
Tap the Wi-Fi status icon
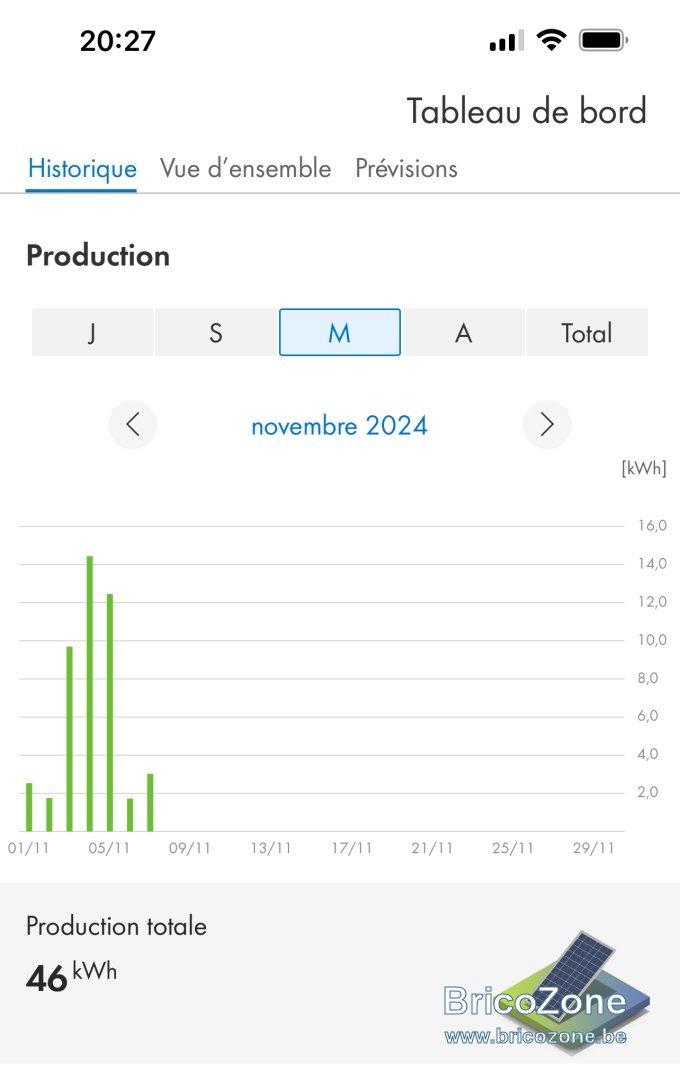coord(550,41)
